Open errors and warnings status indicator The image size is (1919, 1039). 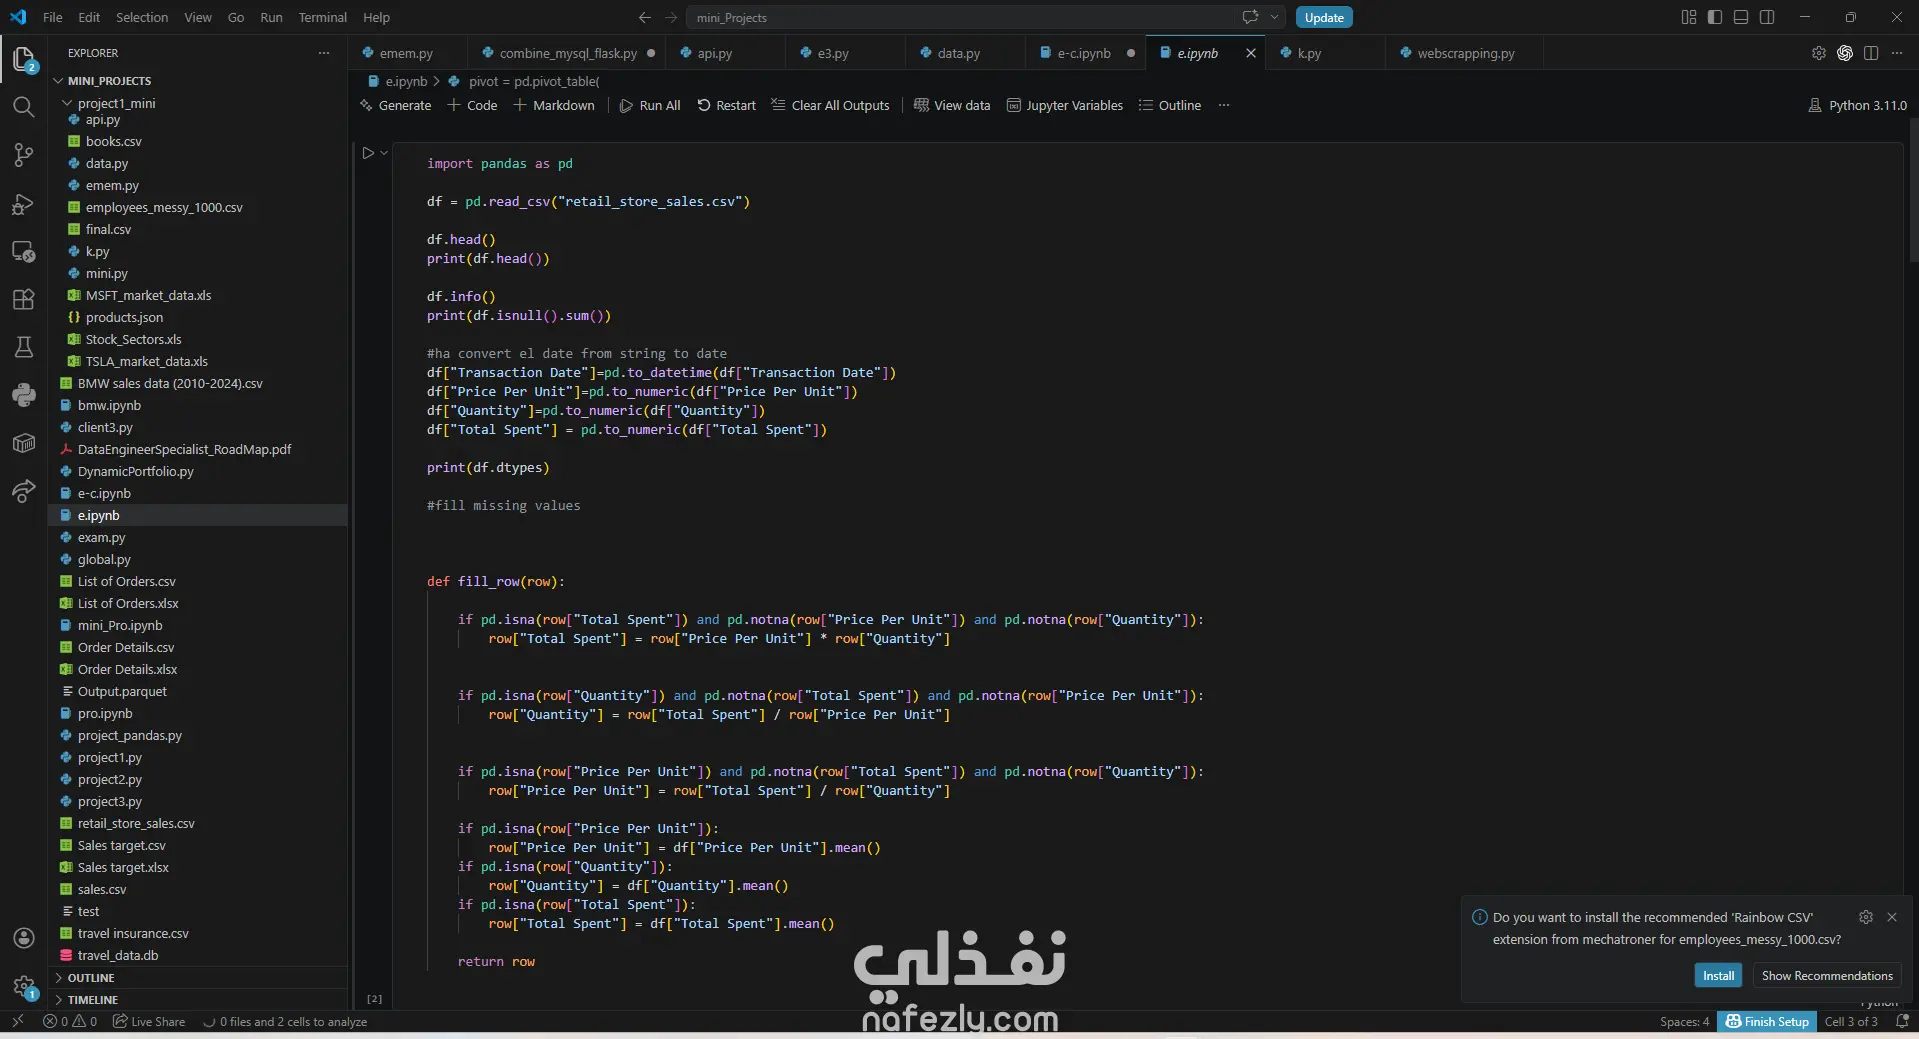tap(70, 1021)
